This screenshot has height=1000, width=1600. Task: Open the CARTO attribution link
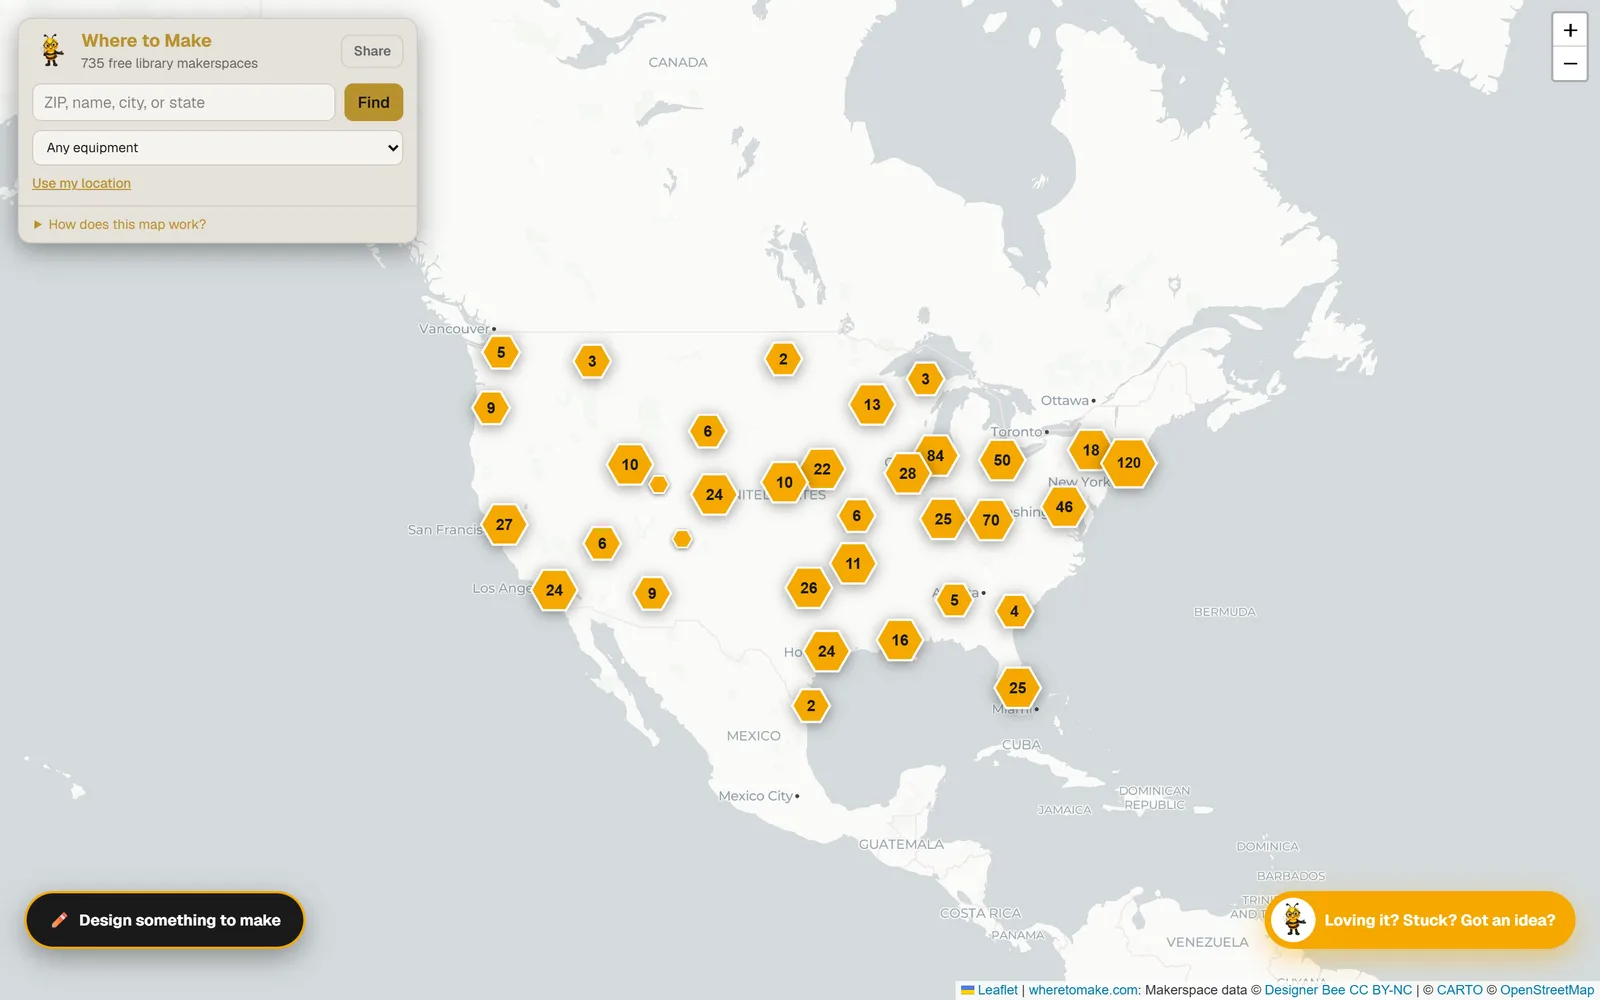coord(1460,990)
